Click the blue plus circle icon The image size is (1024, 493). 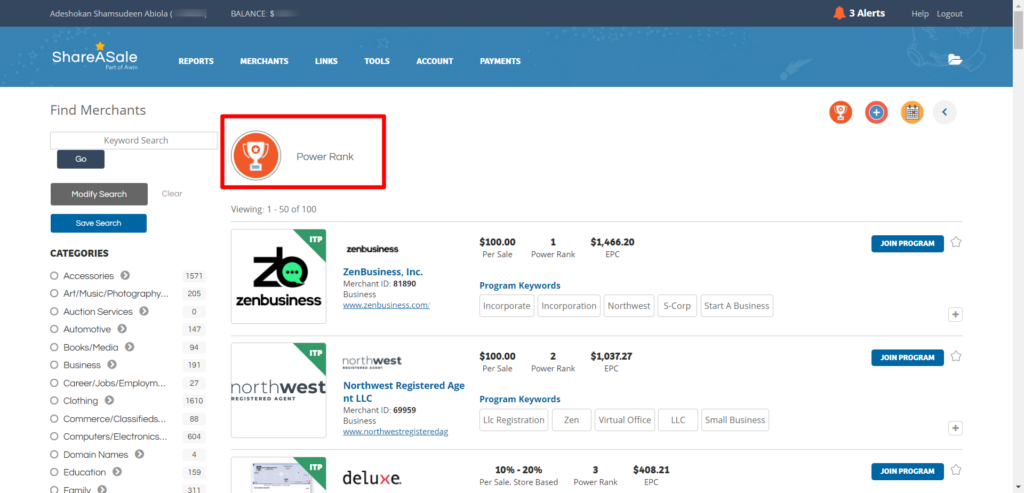tap(876, 112)
